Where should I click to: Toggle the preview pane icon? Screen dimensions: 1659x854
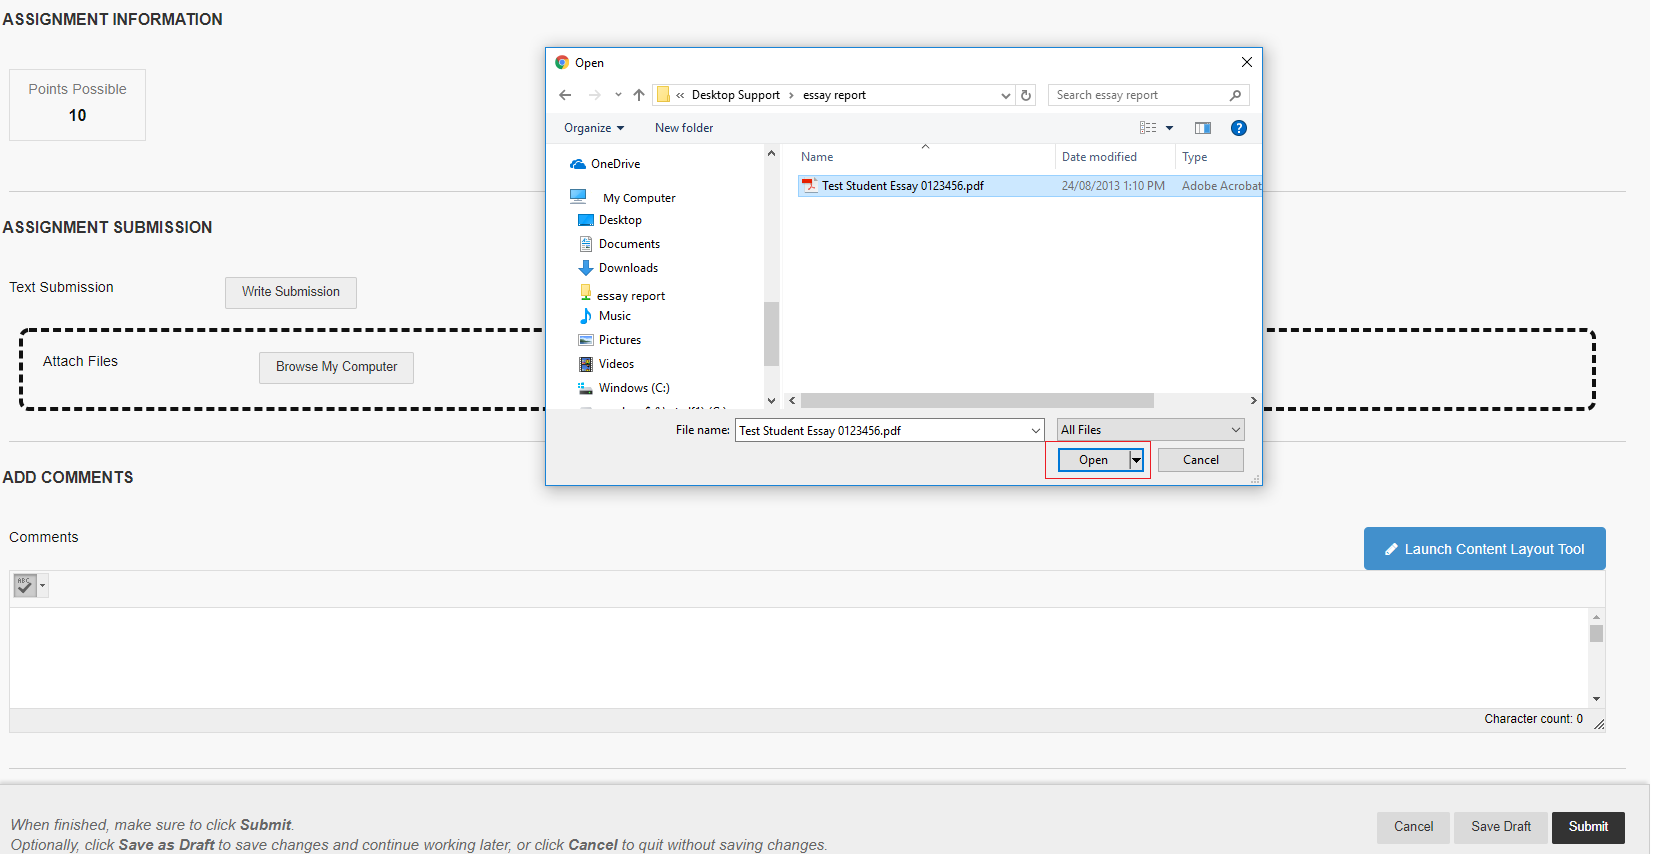pyautogui.click(x=1202, y=128)
